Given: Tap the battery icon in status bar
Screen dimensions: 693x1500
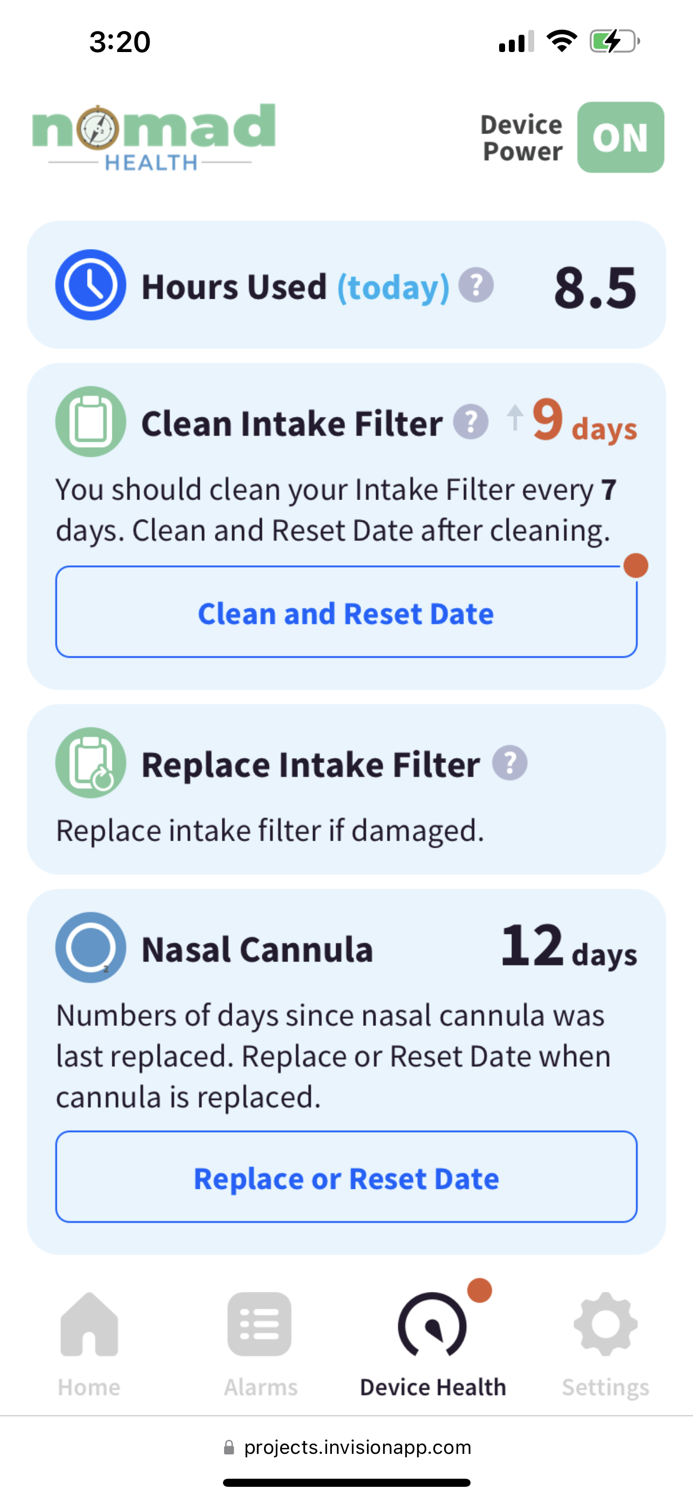Looking at the screenshot, I should pyautogui.click(x=614, y=41).
